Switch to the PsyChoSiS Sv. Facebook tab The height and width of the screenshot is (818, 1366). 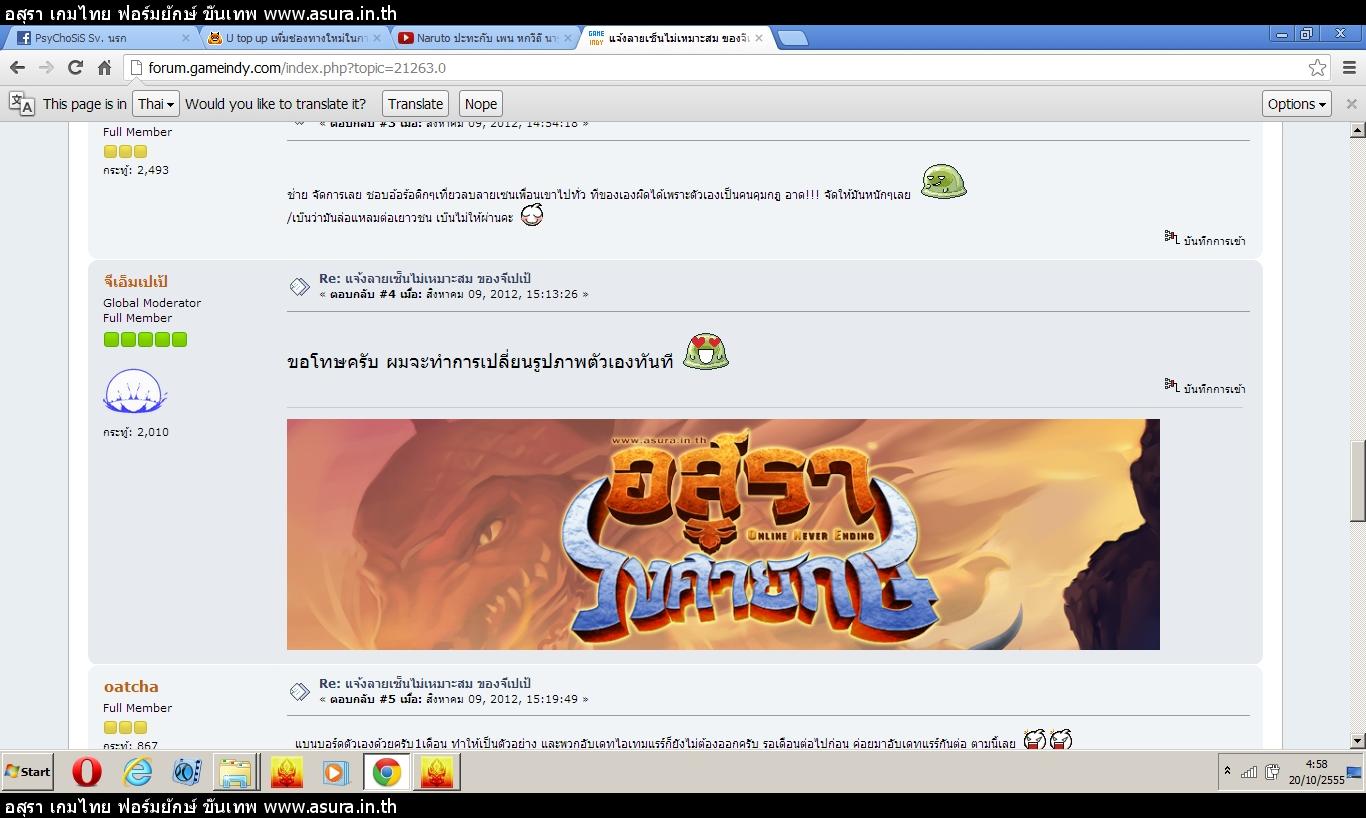pos(100,38)
